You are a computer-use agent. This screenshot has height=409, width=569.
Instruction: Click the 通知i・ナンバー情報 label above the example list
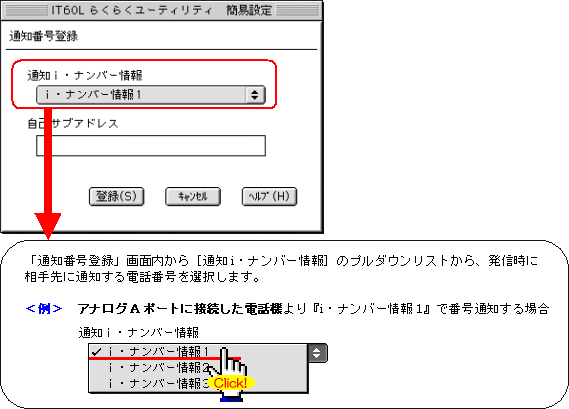pyautogui.click(x=139, y=332)
